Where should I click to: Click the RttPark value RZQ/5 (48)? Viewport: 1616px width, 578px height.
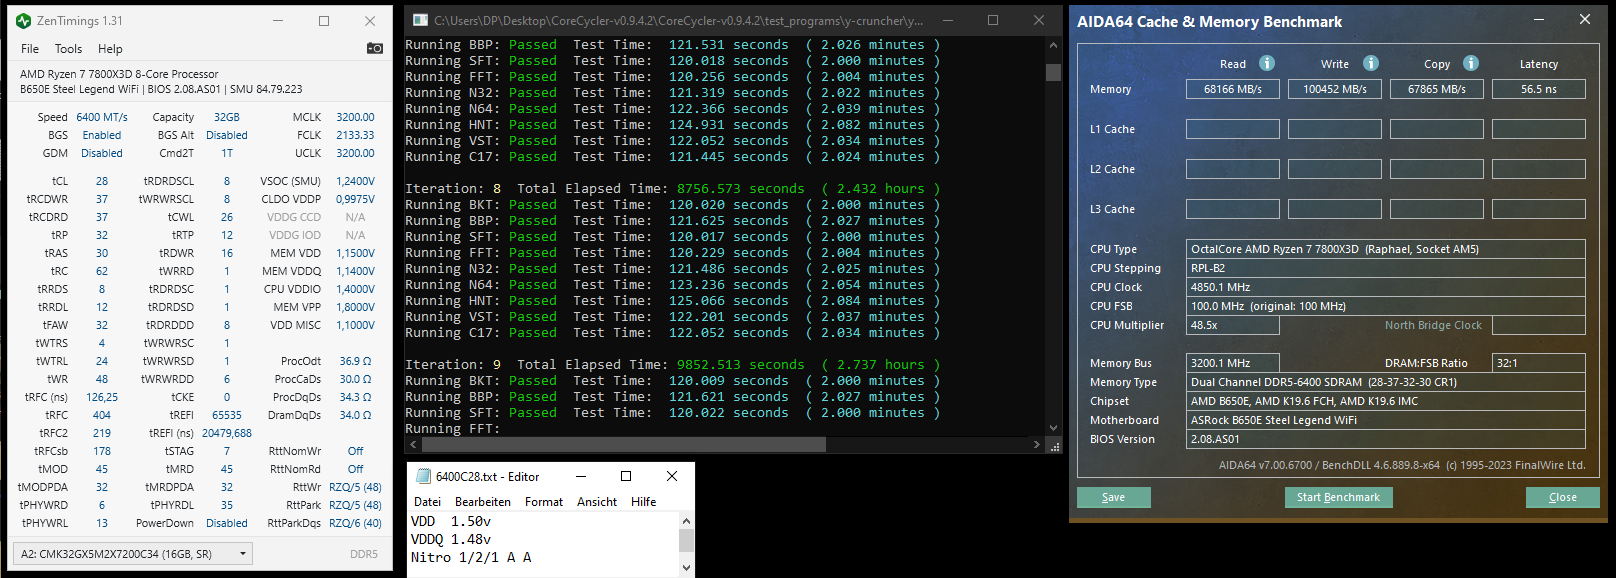click(355, 505)
